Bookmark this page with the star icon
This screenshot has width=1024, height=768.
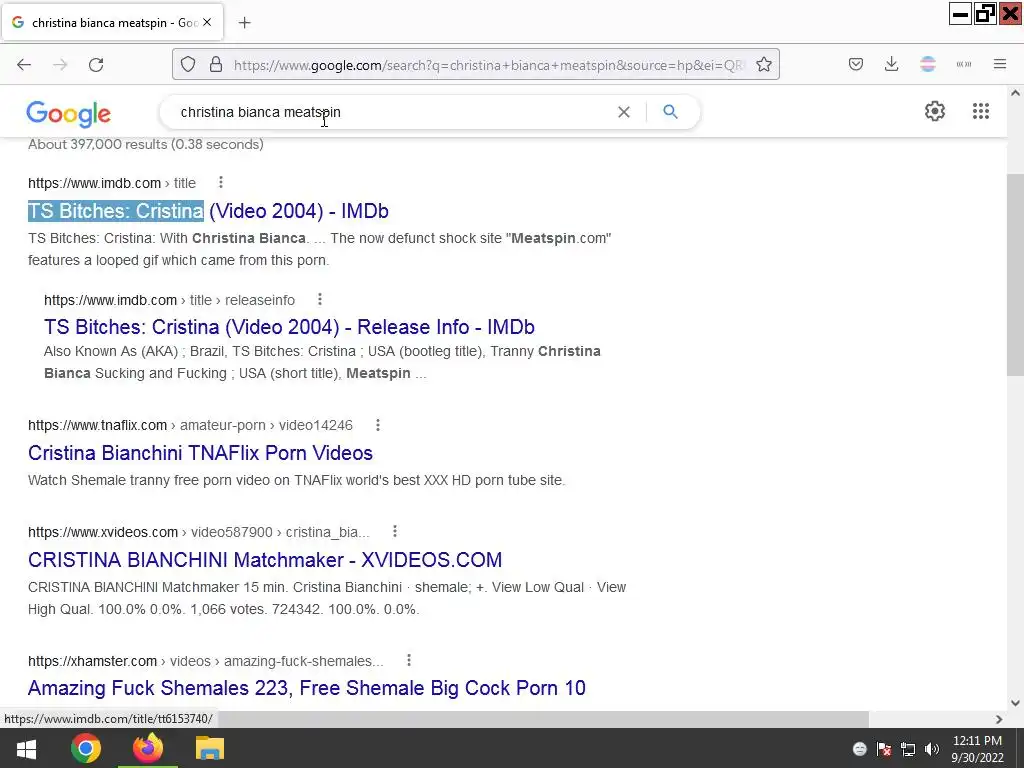pos(763,65)
